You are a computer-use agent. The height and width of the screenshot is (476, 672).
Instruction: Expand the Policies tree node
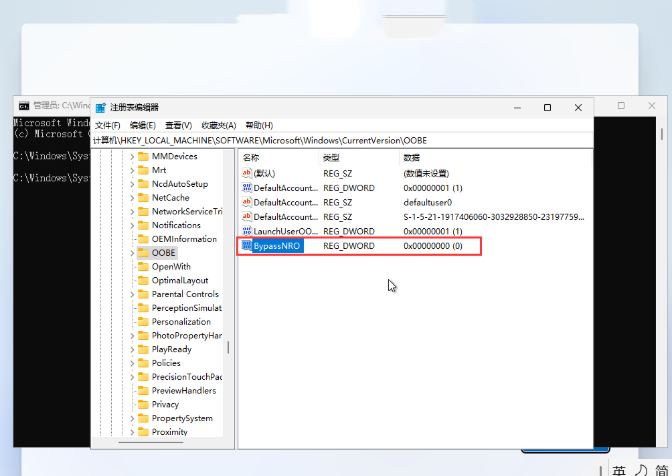pyautogui.click(x=132, y=363)
